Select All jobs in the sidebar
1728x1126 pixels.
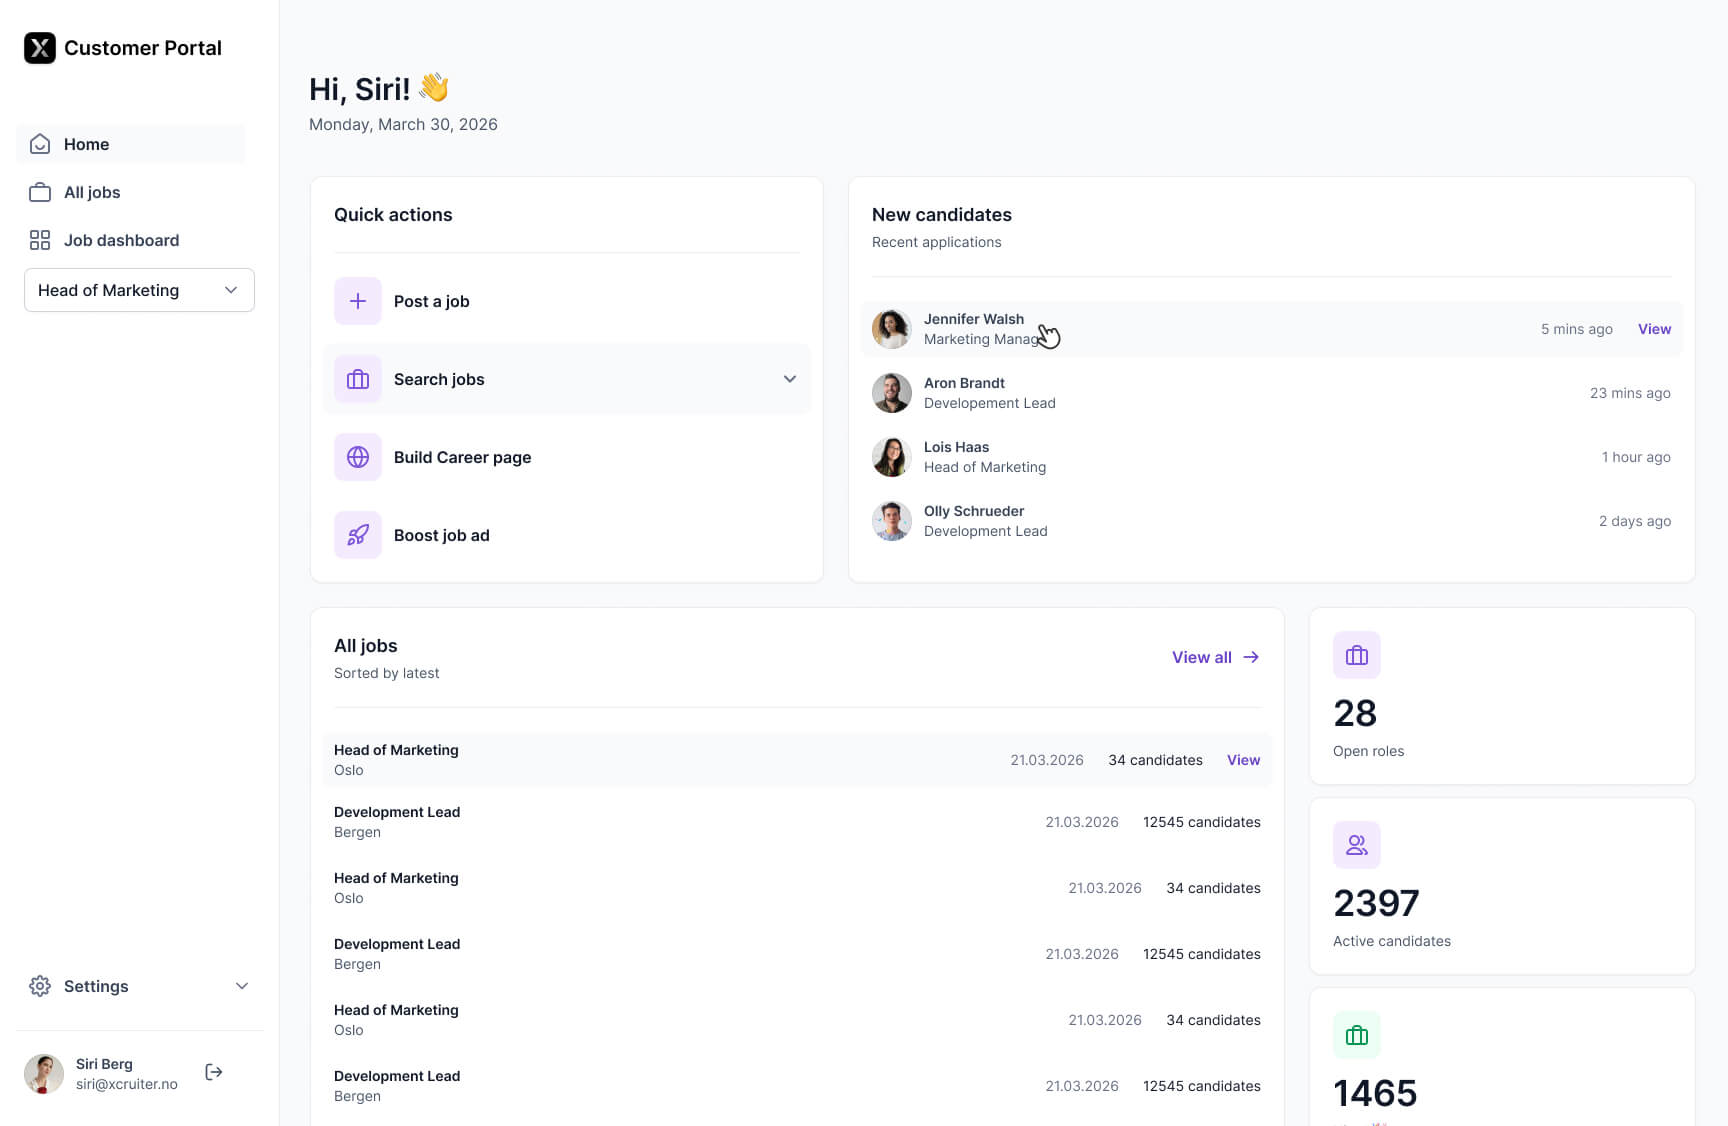tap(91, 192)
